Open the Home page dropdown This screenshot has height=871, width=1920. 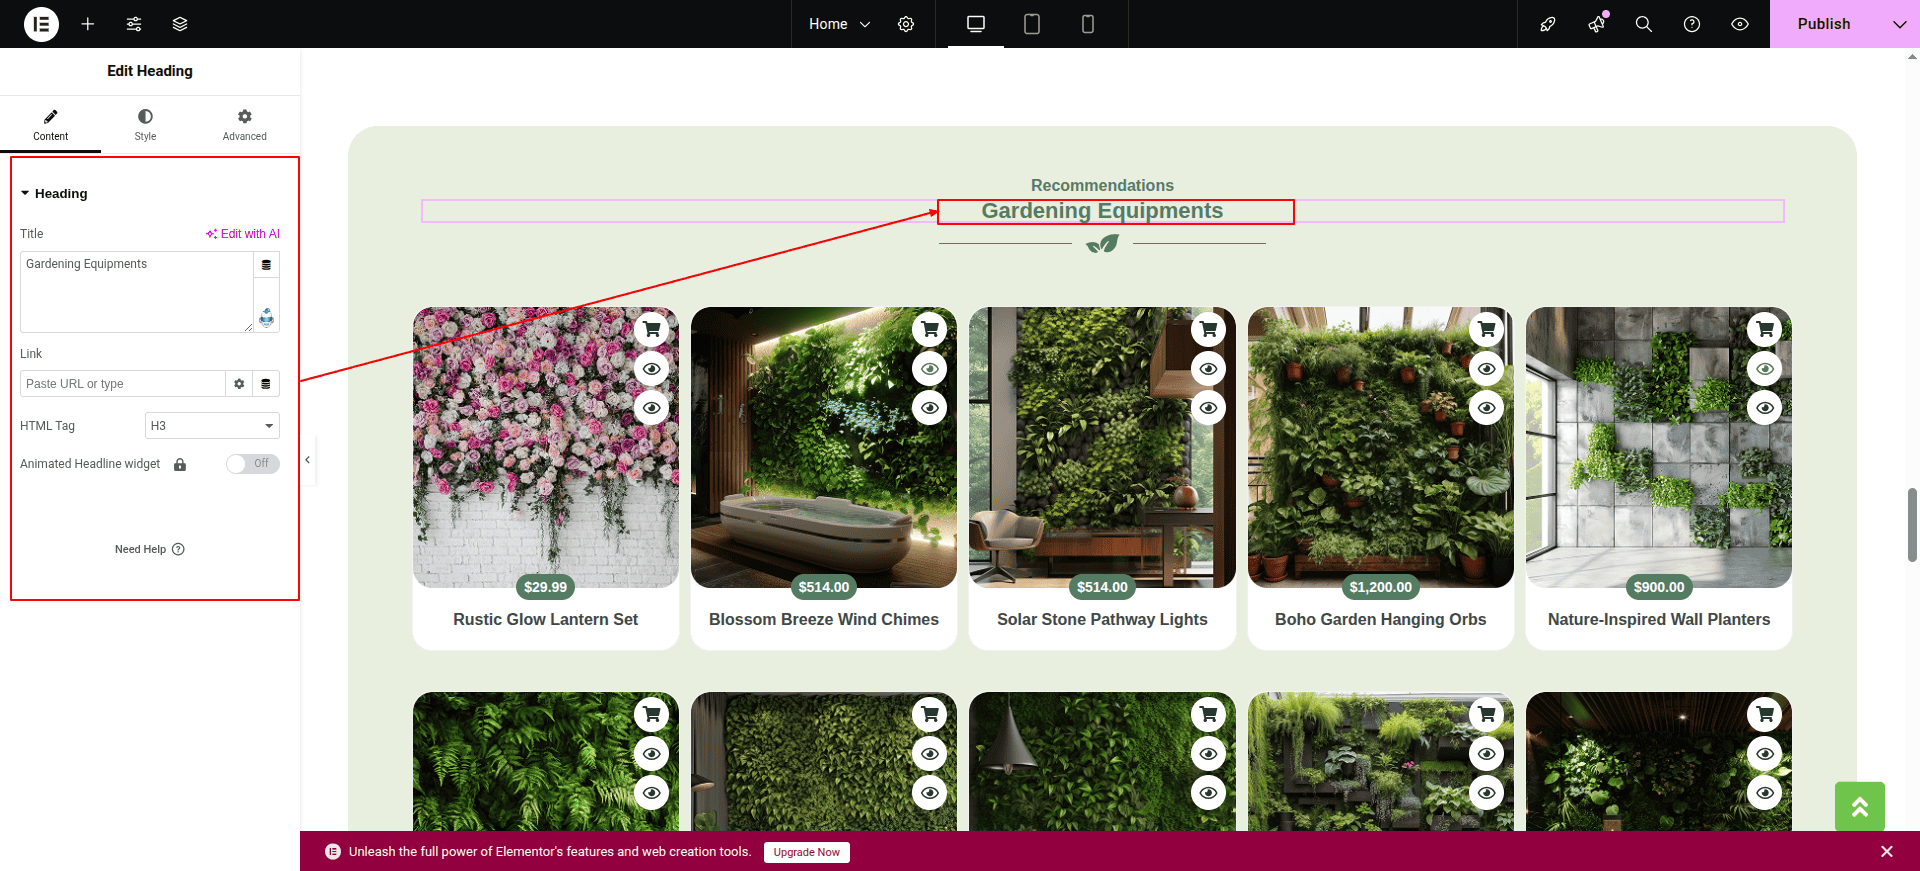coord(840,24)
